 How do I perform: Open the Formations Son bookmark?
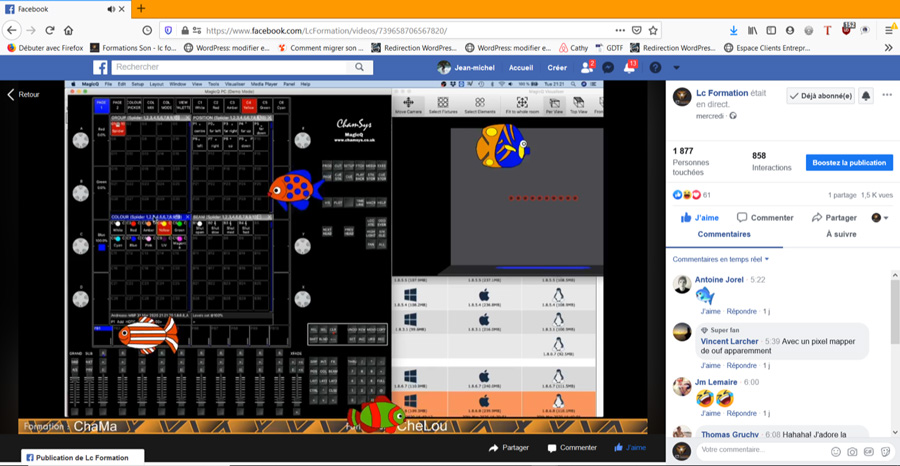pos(133,48)
